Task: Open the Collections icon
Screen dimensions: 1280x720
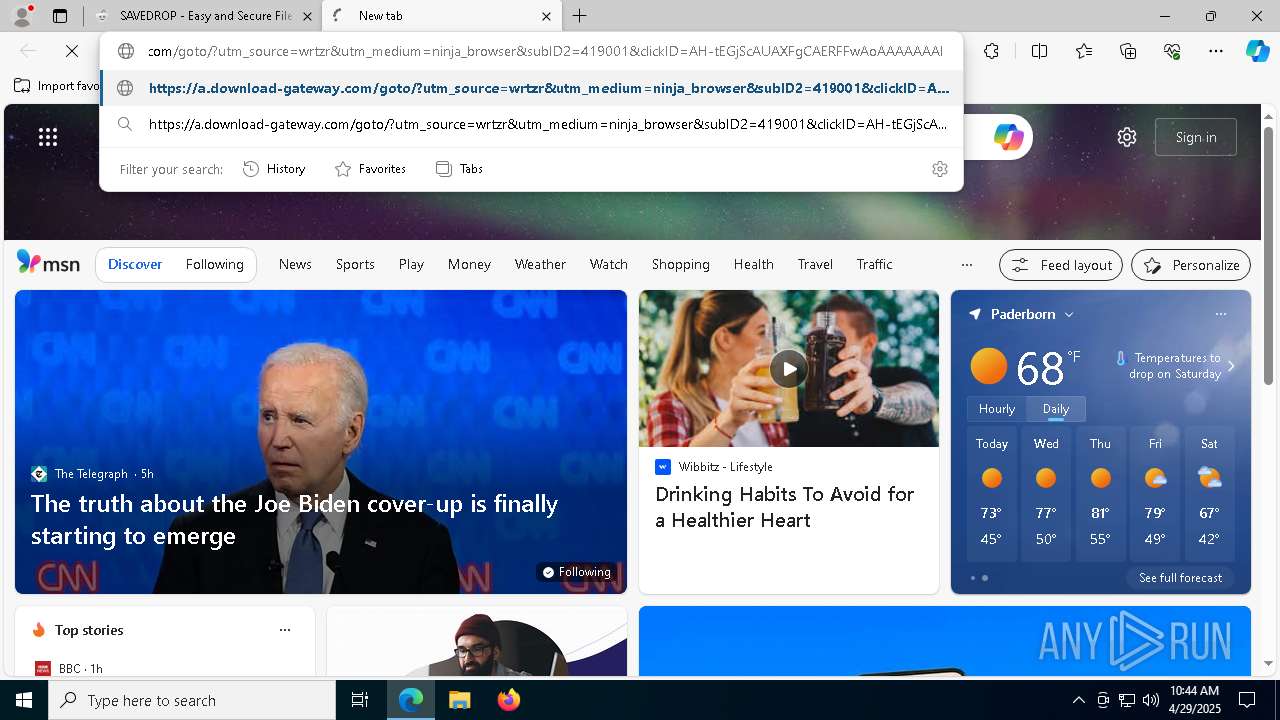Action: coord(1128,51)
